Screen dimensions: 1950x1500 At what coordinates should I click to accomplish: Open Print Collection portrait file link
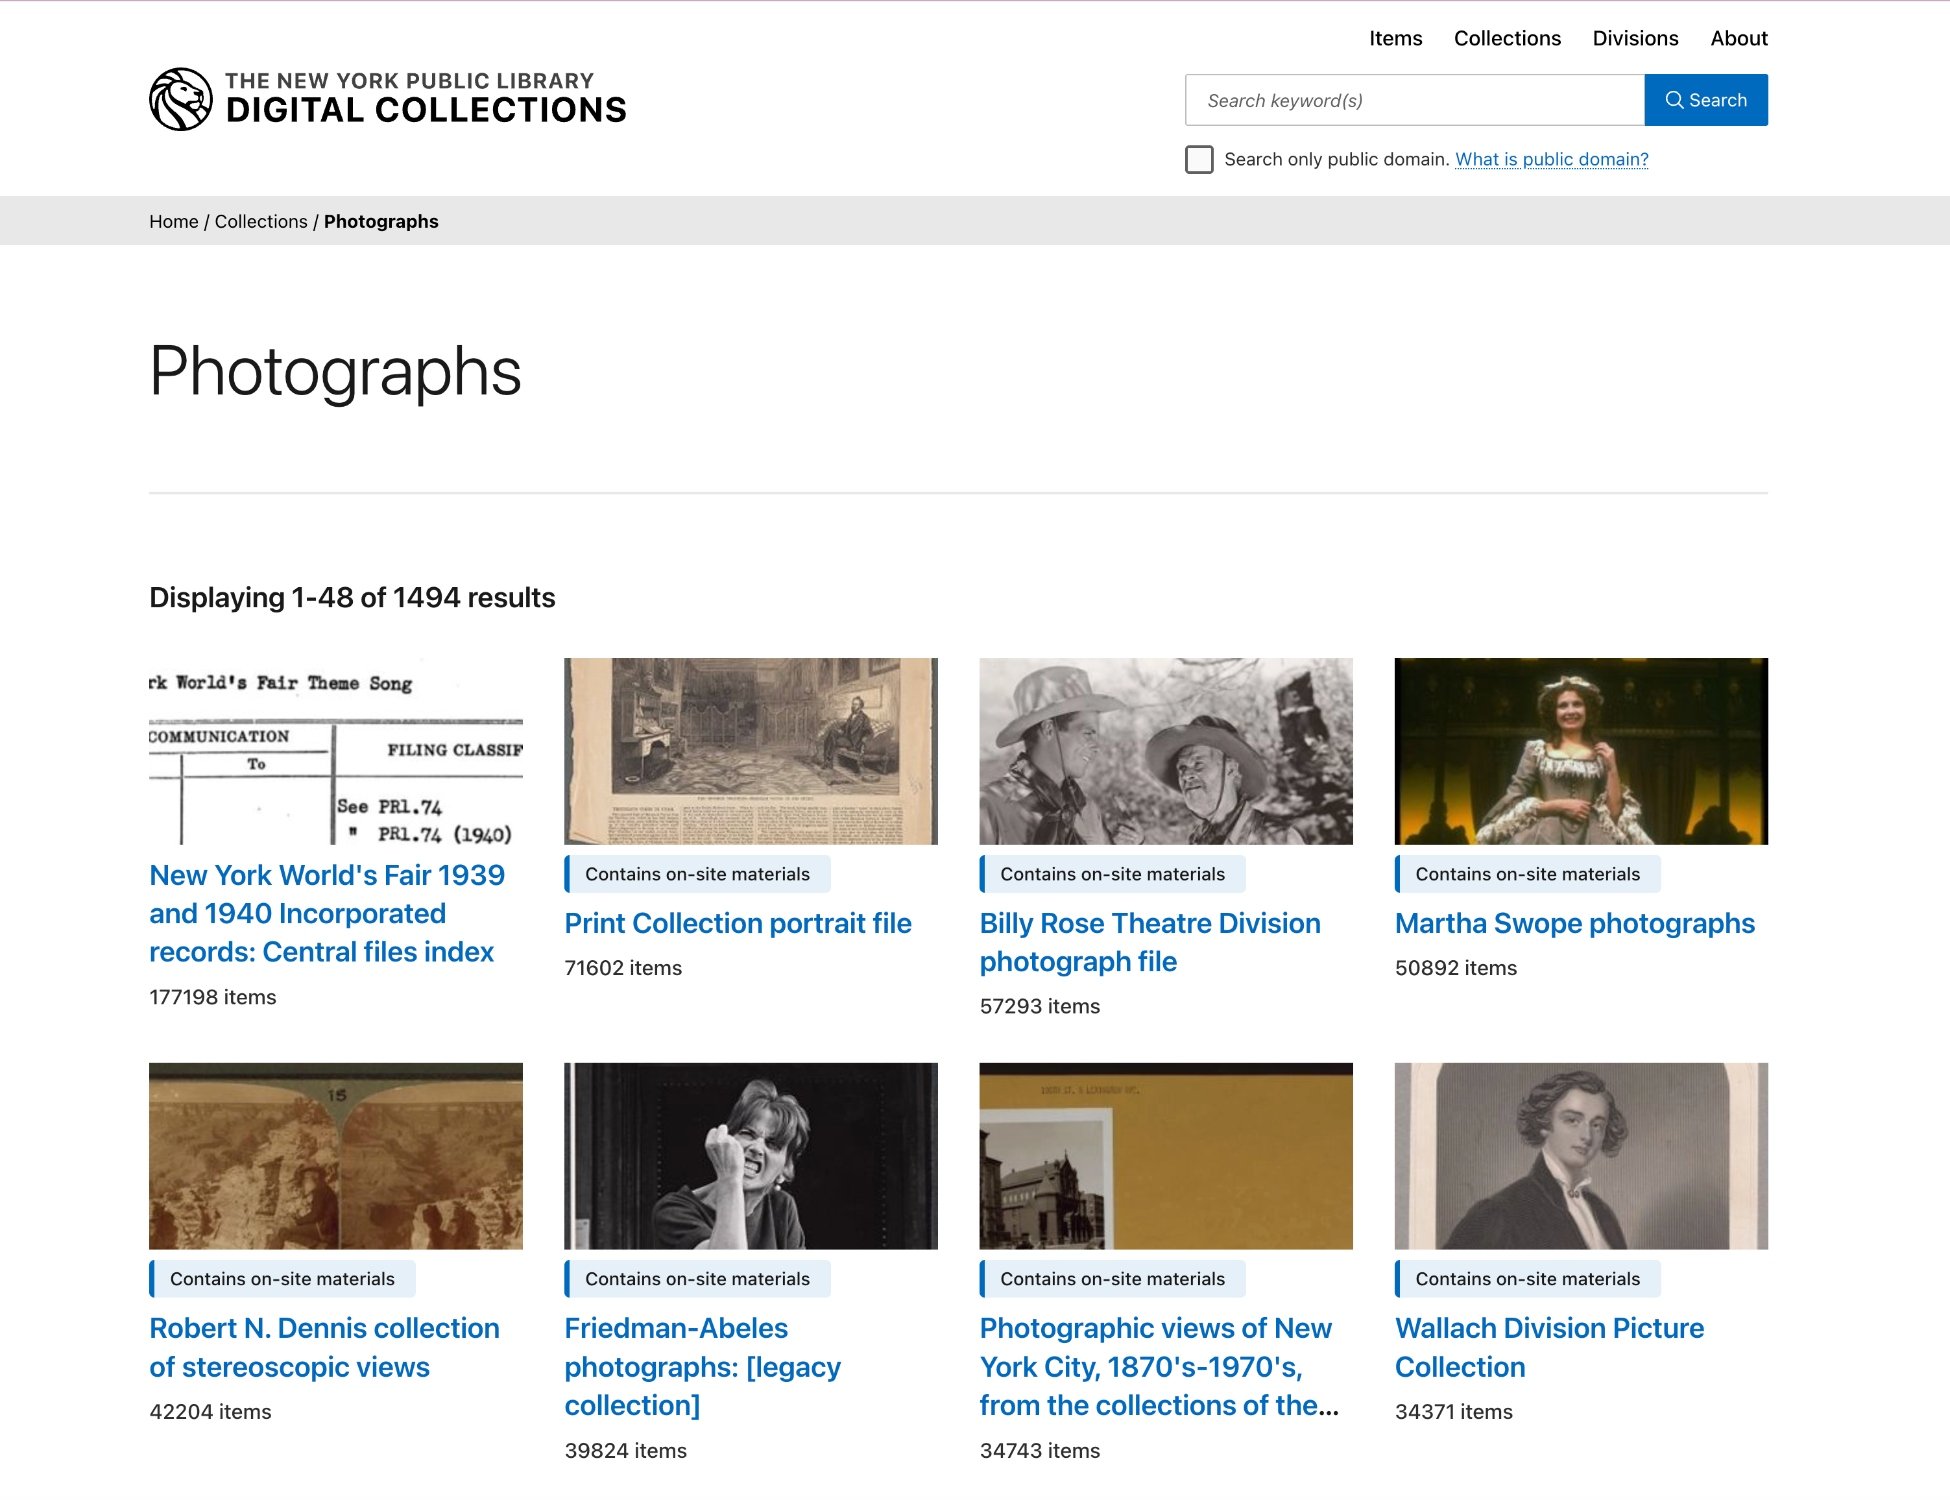[737, 923]
